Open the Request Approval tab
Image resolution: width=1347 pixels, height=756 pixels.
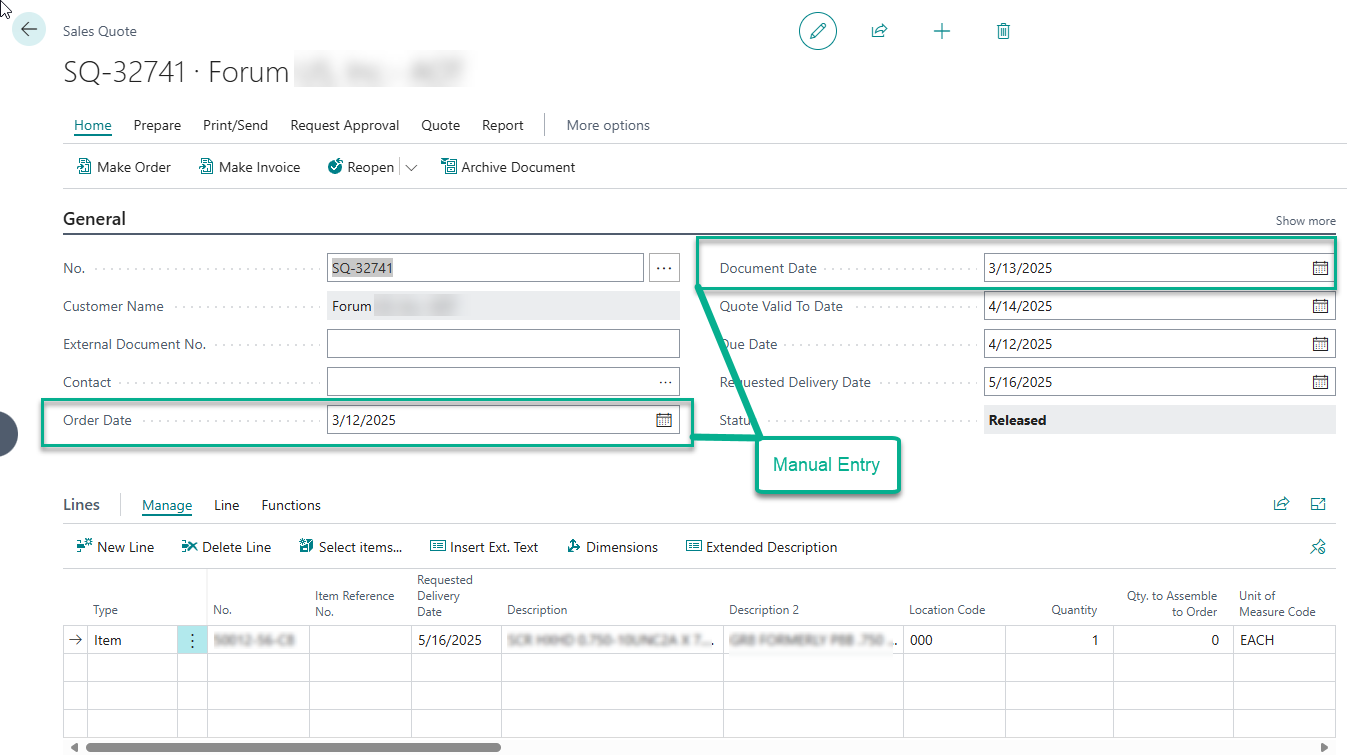coord(345,125)
